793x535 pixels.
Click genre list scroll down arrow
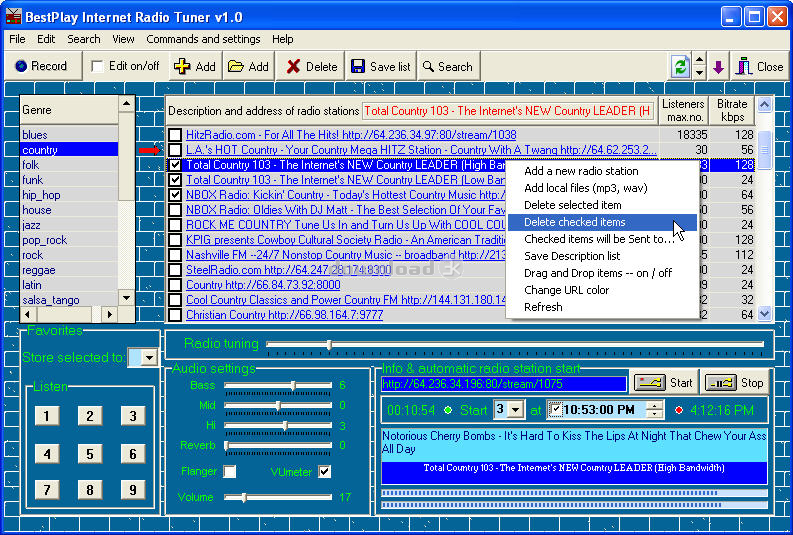coord(126,298)
